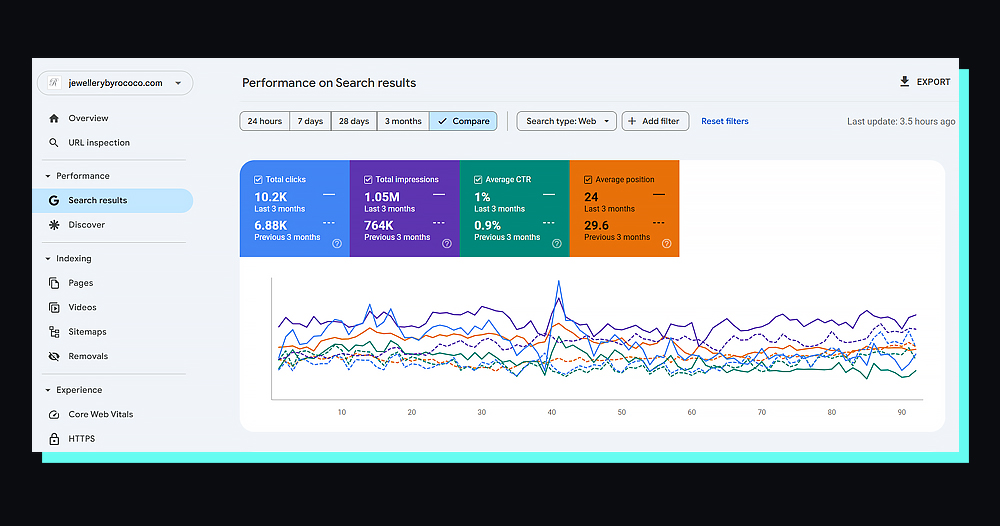1000x526 pixels.
Task: Click the Pages document icon
Action: coord(54,283)
